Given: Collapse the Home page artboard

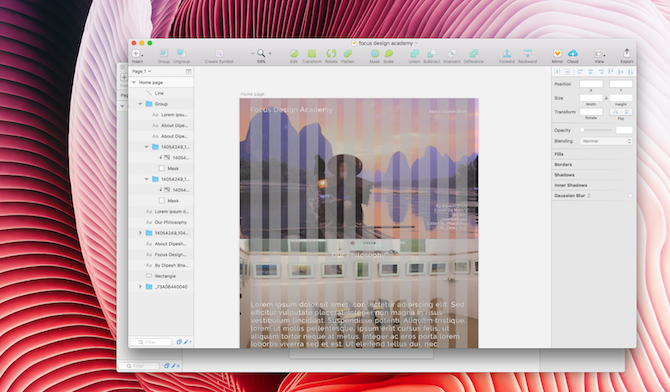Looking at the screenshot, I should pyautogui.click(x=134, y=83).
